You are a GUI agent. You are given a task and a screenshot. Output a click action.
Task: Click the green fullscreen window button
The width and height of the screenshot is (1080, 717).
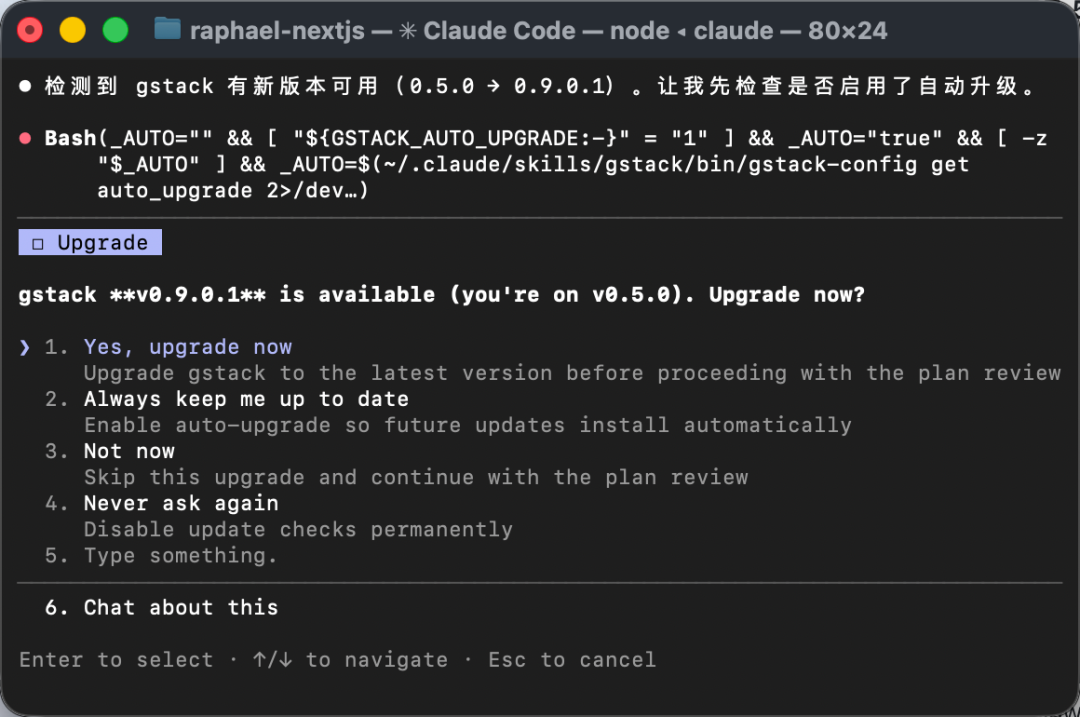tap(115, 30)
